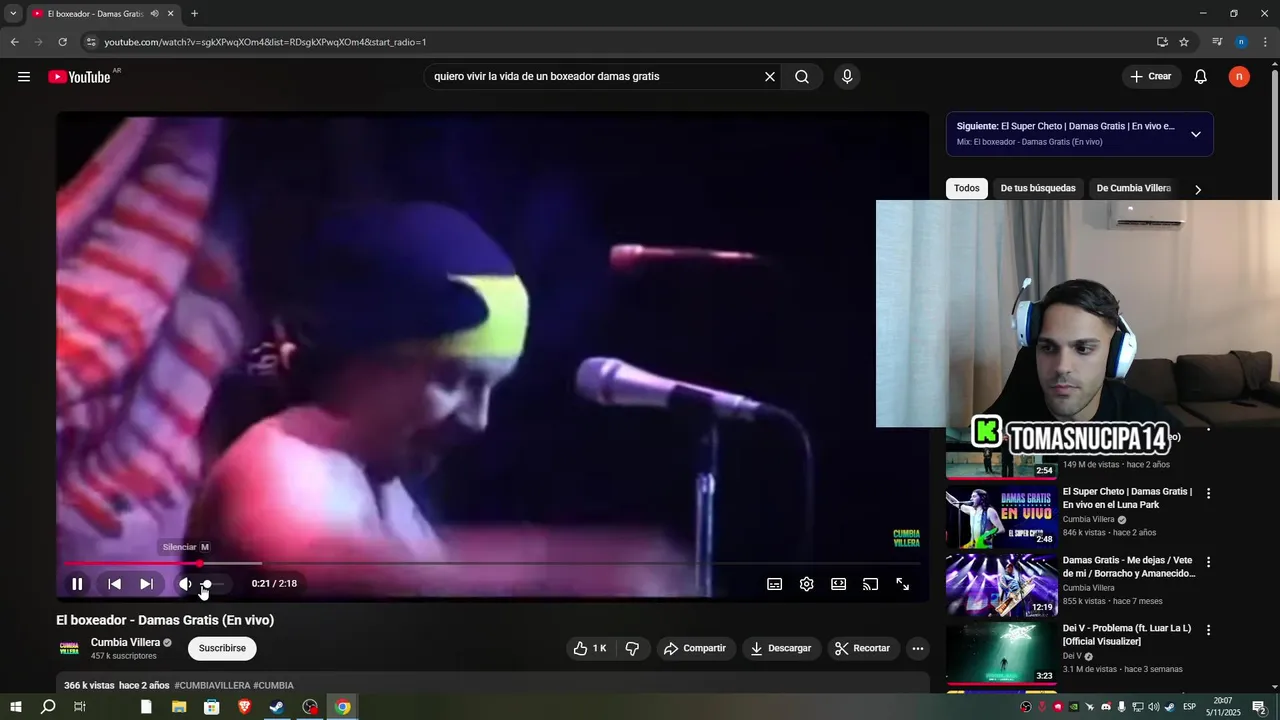Click the Chrome address bar URL
The height and width of the screenshot is (720, 1280).
point(265,42)
